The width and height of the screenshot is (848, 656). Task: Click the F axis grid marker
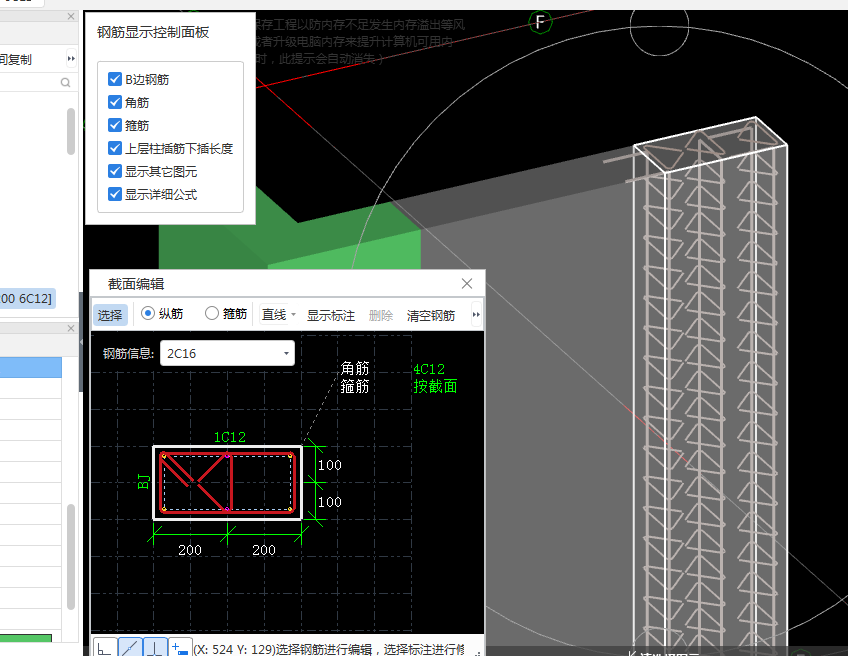tap(540, 22)
